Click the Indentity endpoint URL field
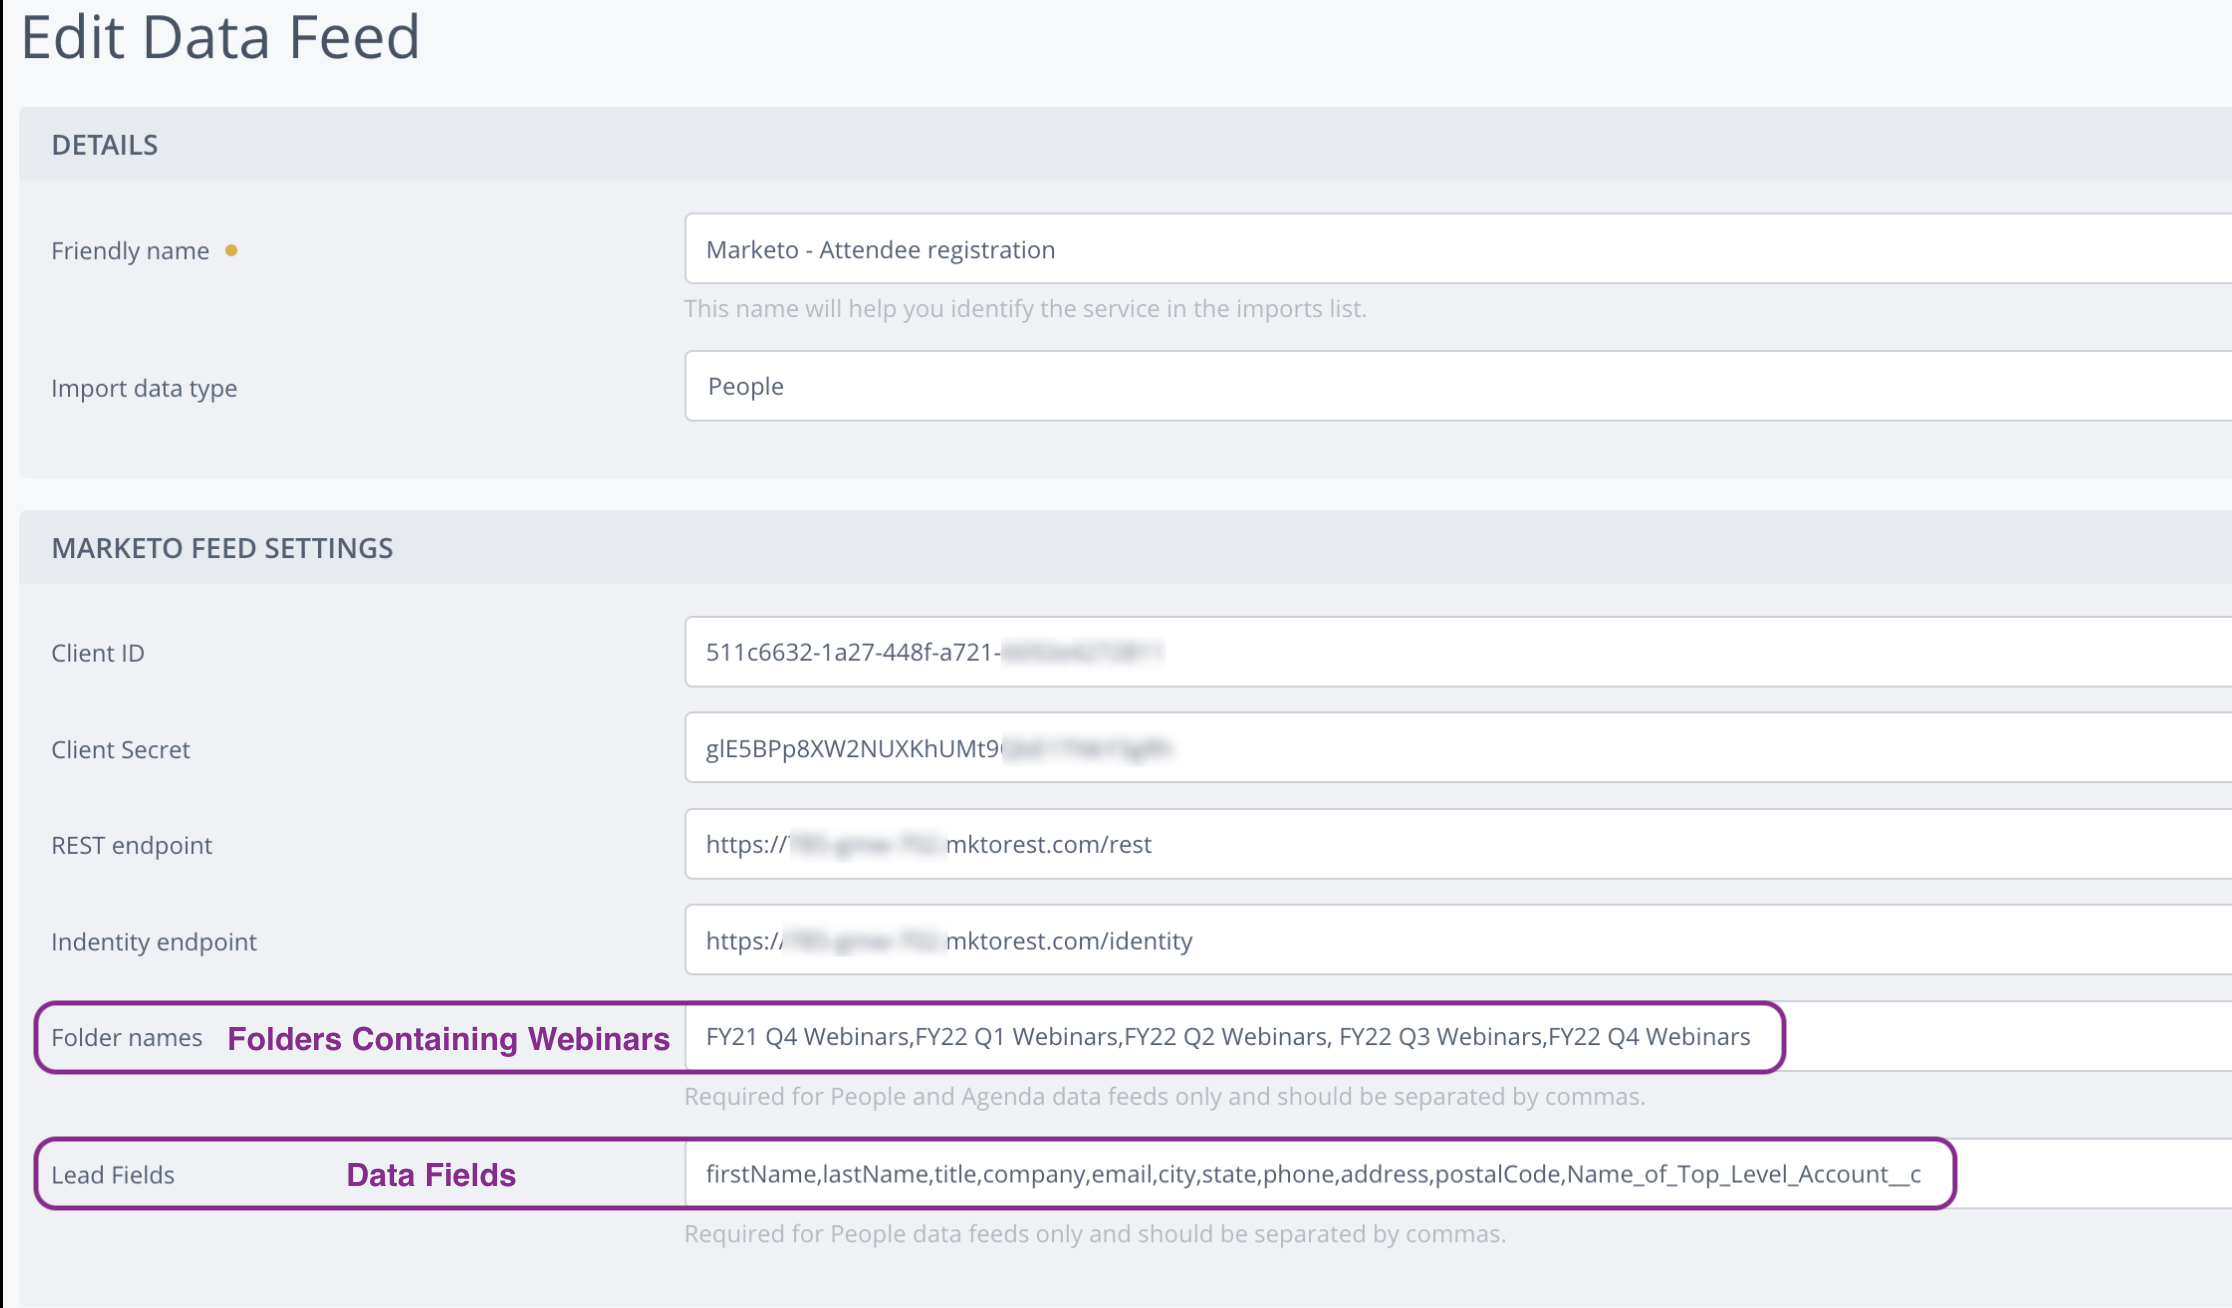 [x=1458, y=940]
